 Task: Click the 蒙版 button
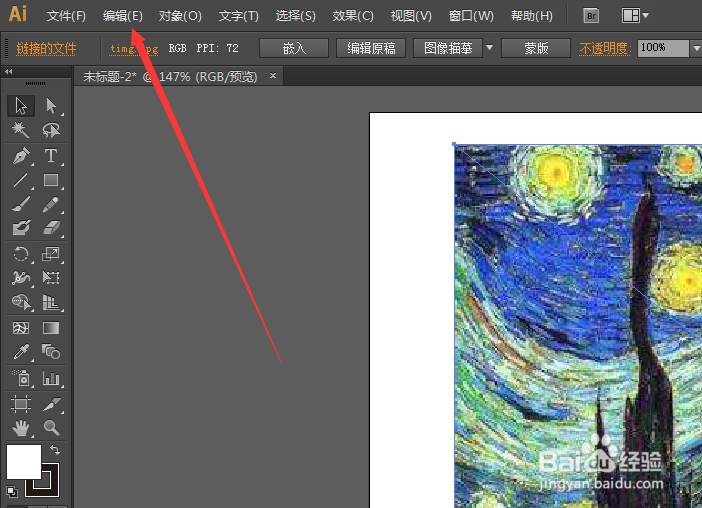(x=536, y=48)
